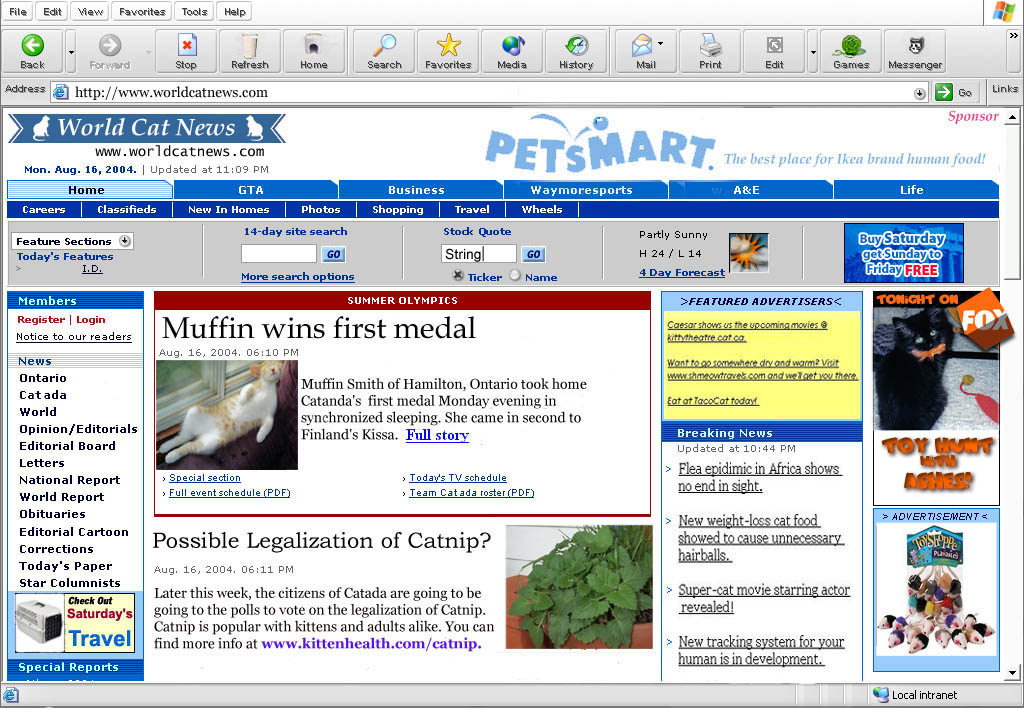
Task: Open the Full story link
Action: click(437, 435)
